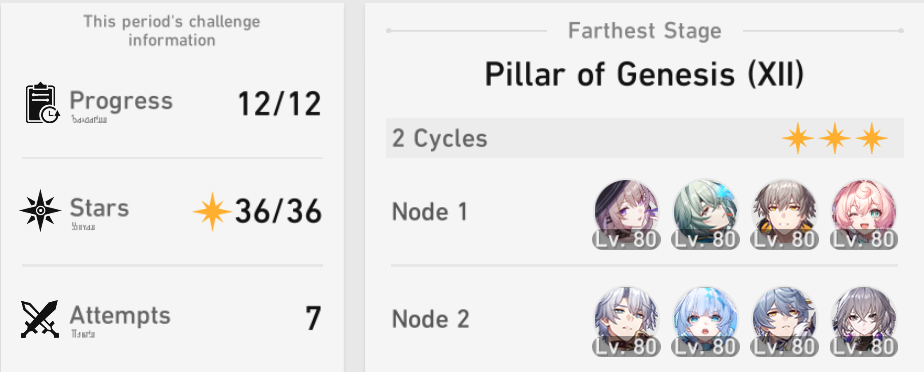Select the green-haired Node 1 character avatar
Image resolution: width=924 pixels, height=372 pixels.
click(705, 213)
